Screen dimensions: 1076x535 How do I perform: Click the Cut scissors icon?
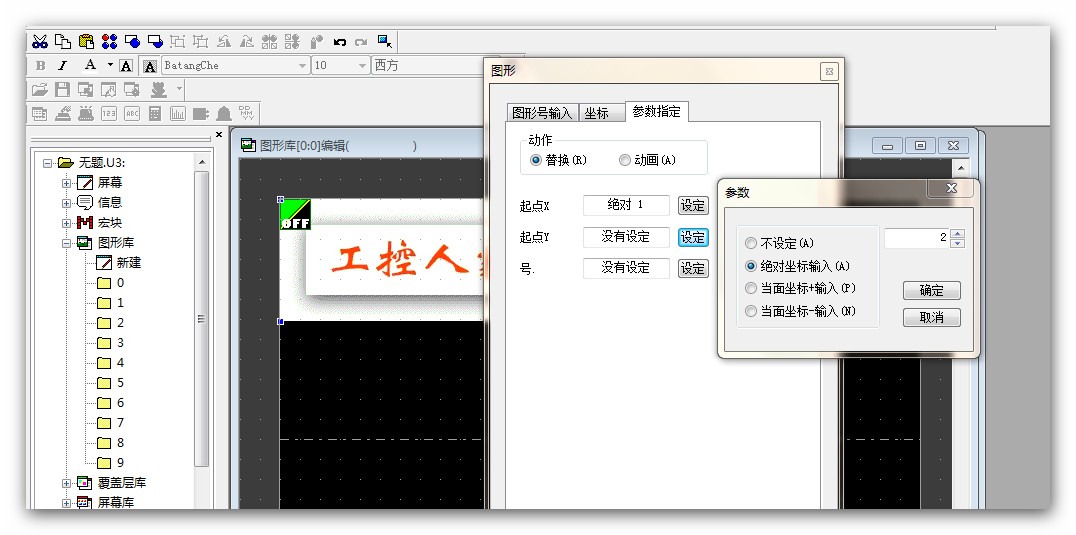point(39,41)
